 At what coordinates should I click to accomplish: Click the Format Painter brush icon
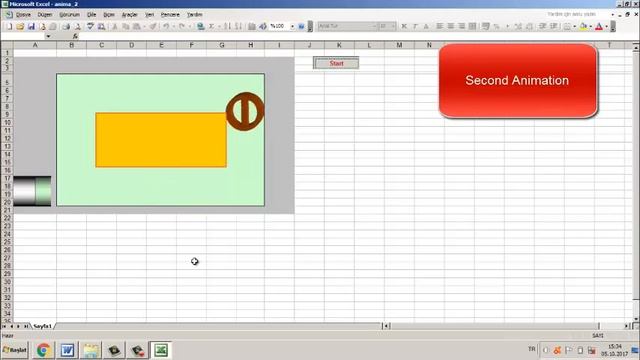(153, 27)
